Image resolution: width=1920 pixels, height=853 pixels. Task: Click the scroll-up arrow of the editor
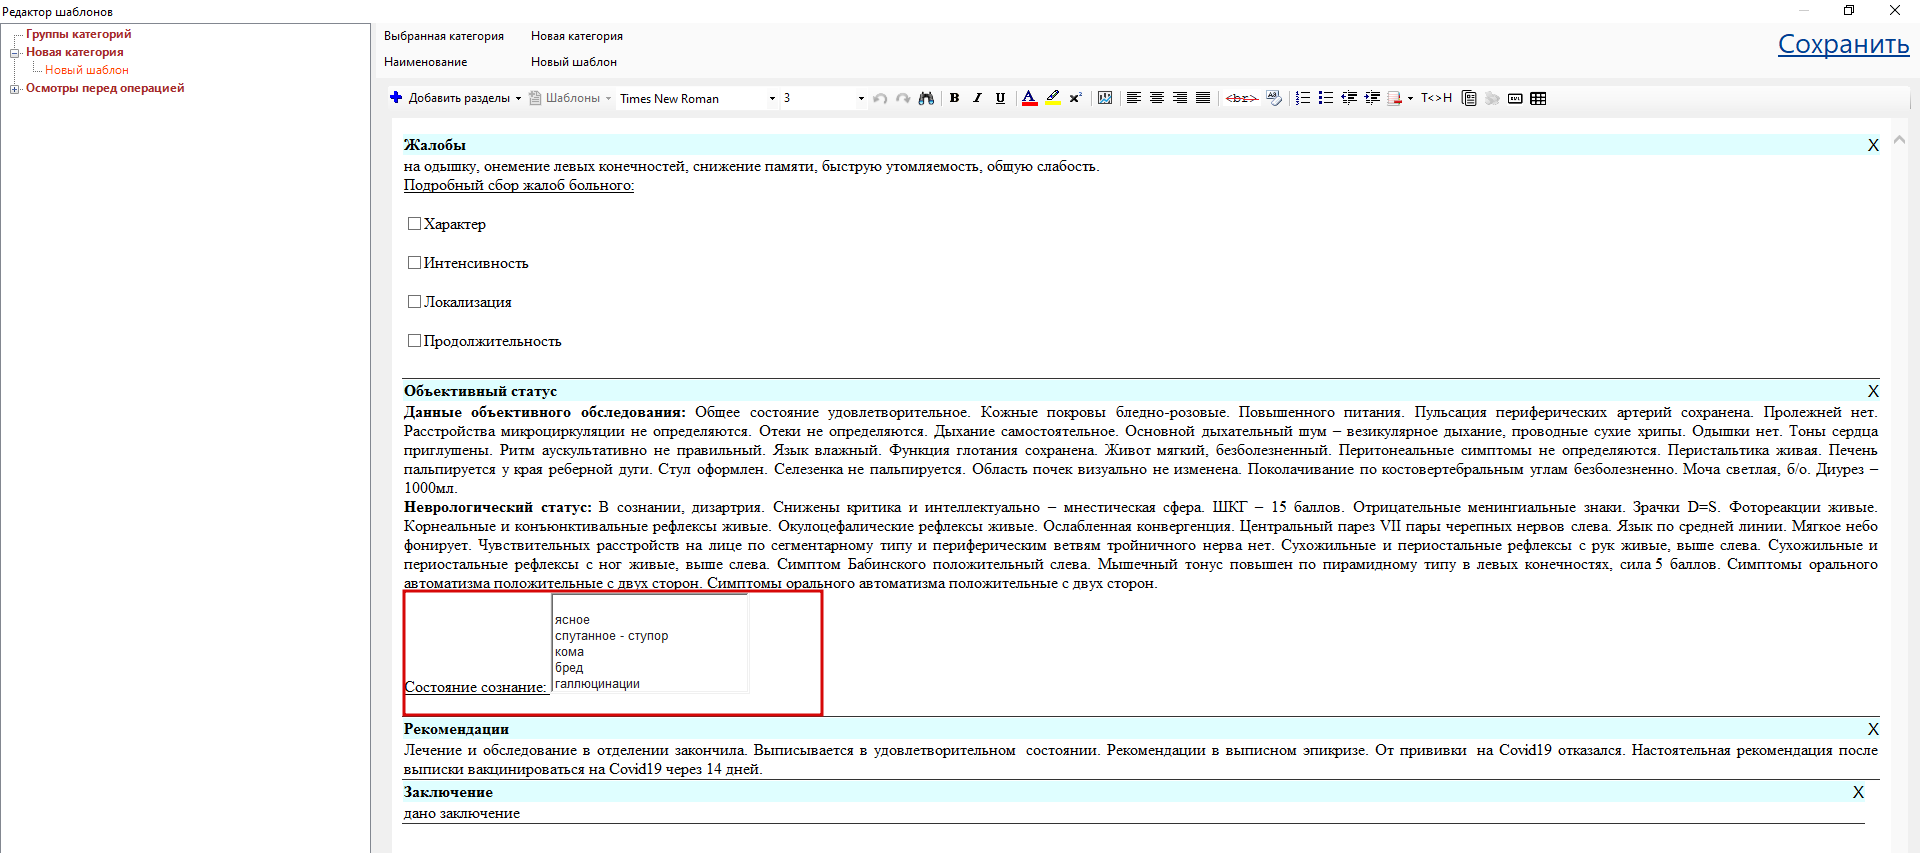pyautogui.click(x=1899, y=140)
